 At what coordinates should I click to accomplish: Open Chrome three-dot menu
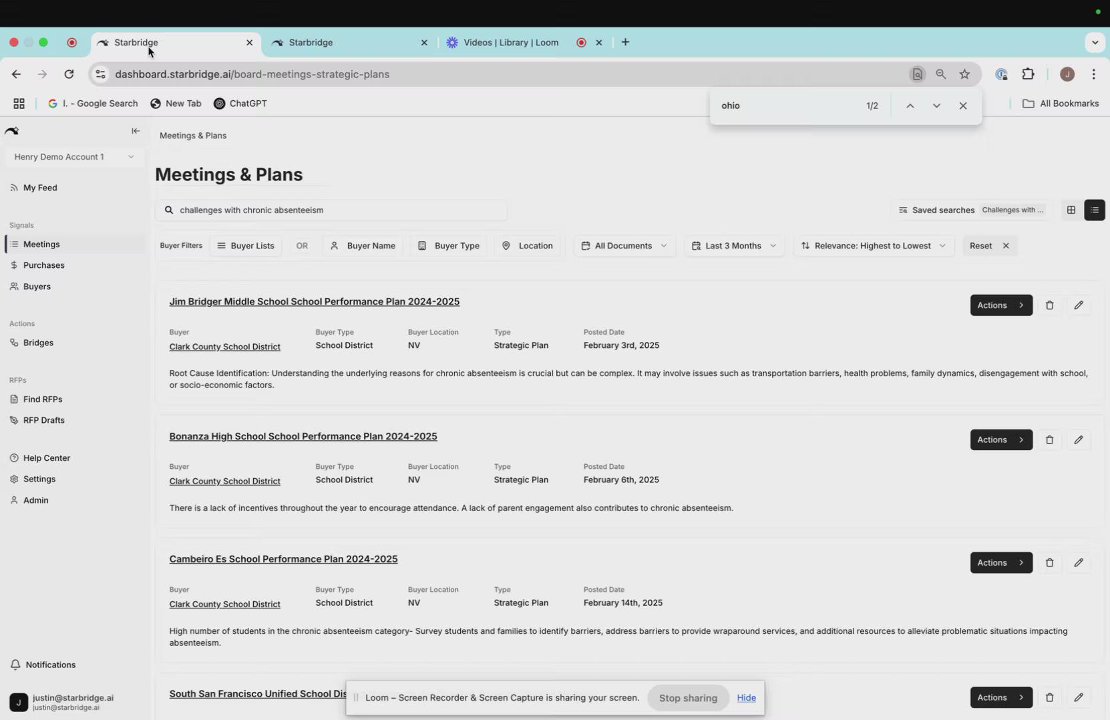[1094, 74]
